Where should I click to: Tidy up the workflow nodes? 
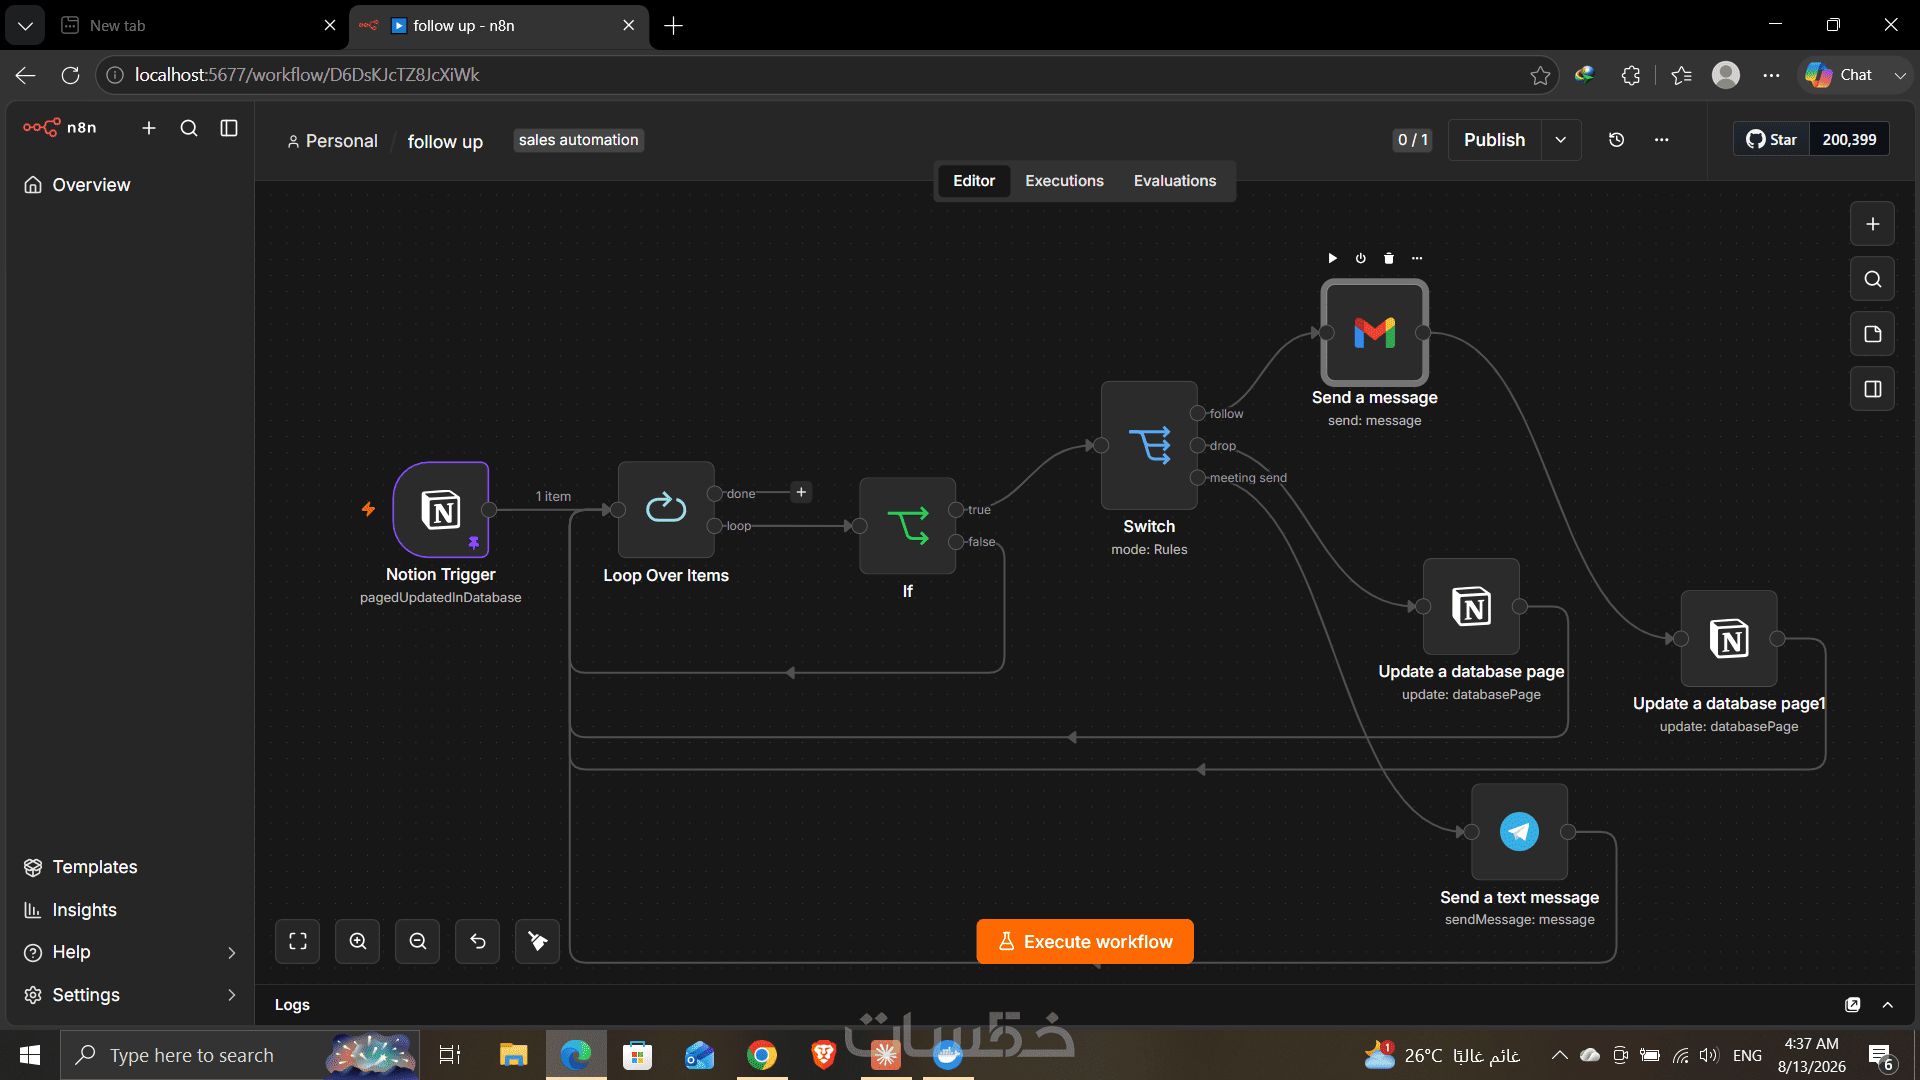(x=538, y=941)
